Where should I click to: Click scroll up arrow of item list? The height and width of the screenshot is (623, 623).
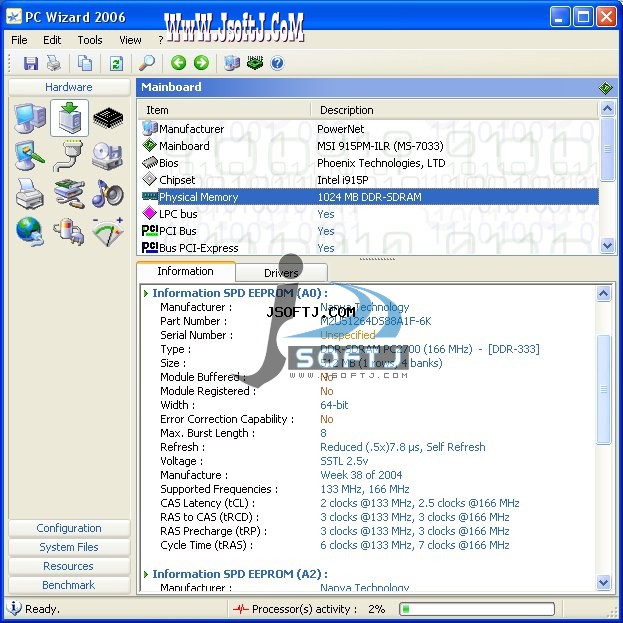[x=607, y=109]
